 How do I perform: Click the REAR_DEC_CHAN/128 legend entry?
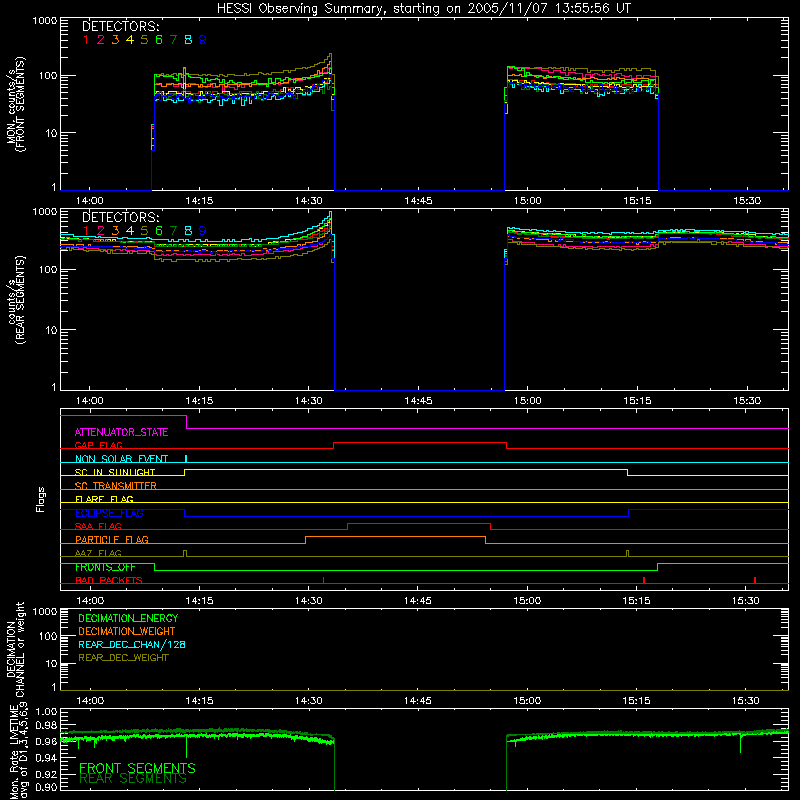[x=132, y=644]
